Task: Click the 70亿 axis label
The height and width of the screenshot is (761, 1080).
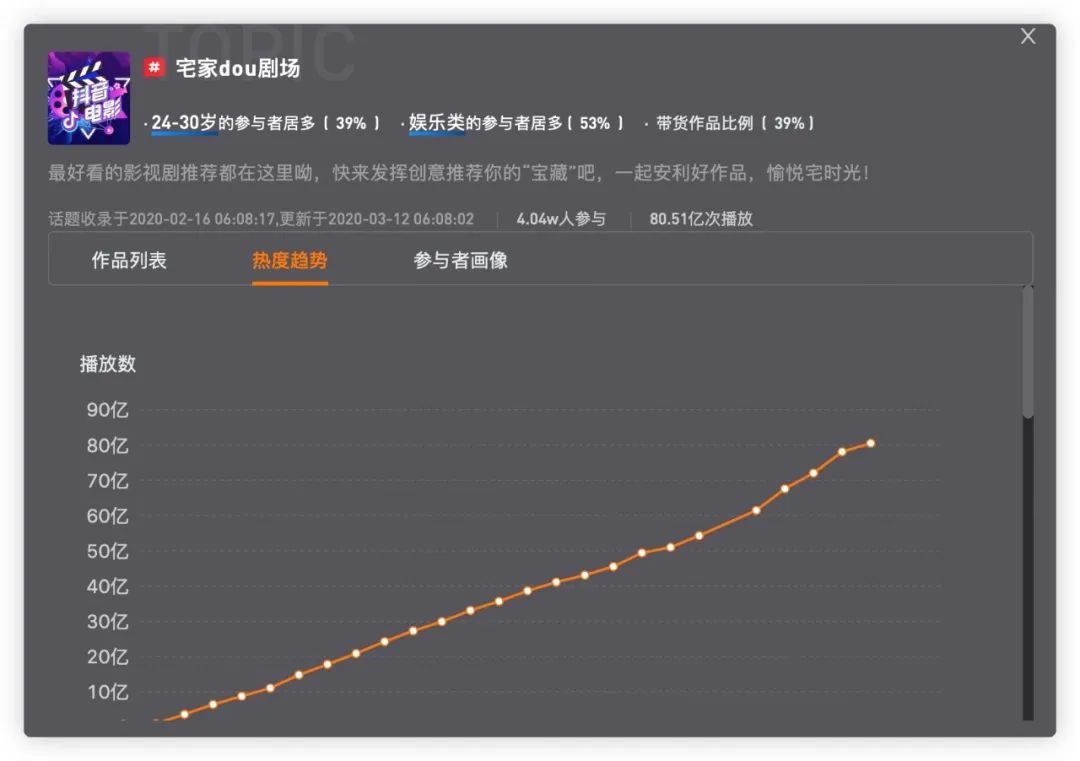Action: (107, 481)
